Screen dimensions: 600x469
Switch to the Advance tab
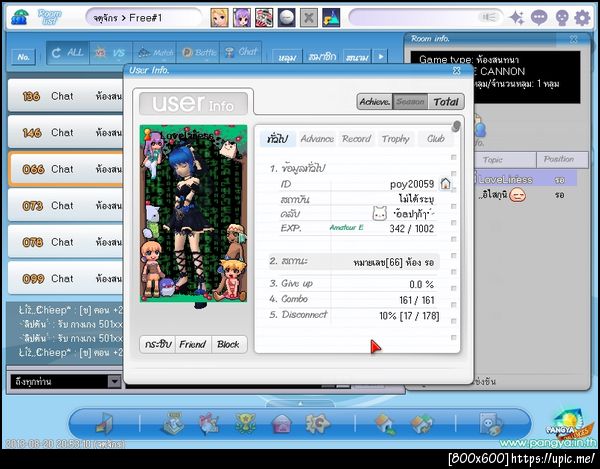[x=317, y=138]
